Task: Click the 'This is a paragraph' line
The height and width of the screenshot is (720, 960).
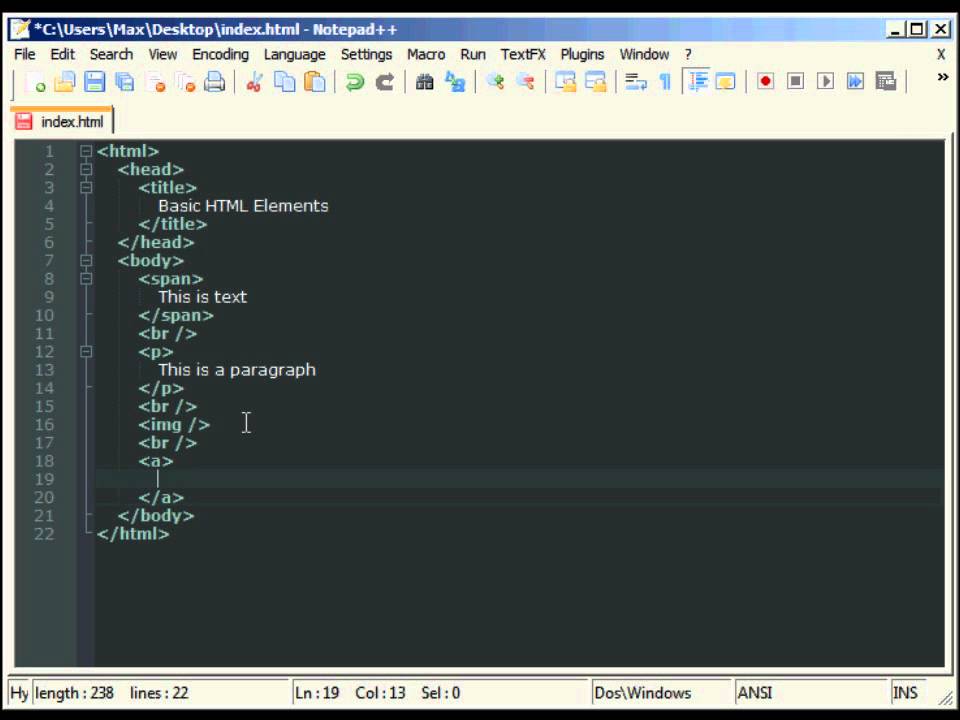Action: pyautogui.click(x=237, y=370)
